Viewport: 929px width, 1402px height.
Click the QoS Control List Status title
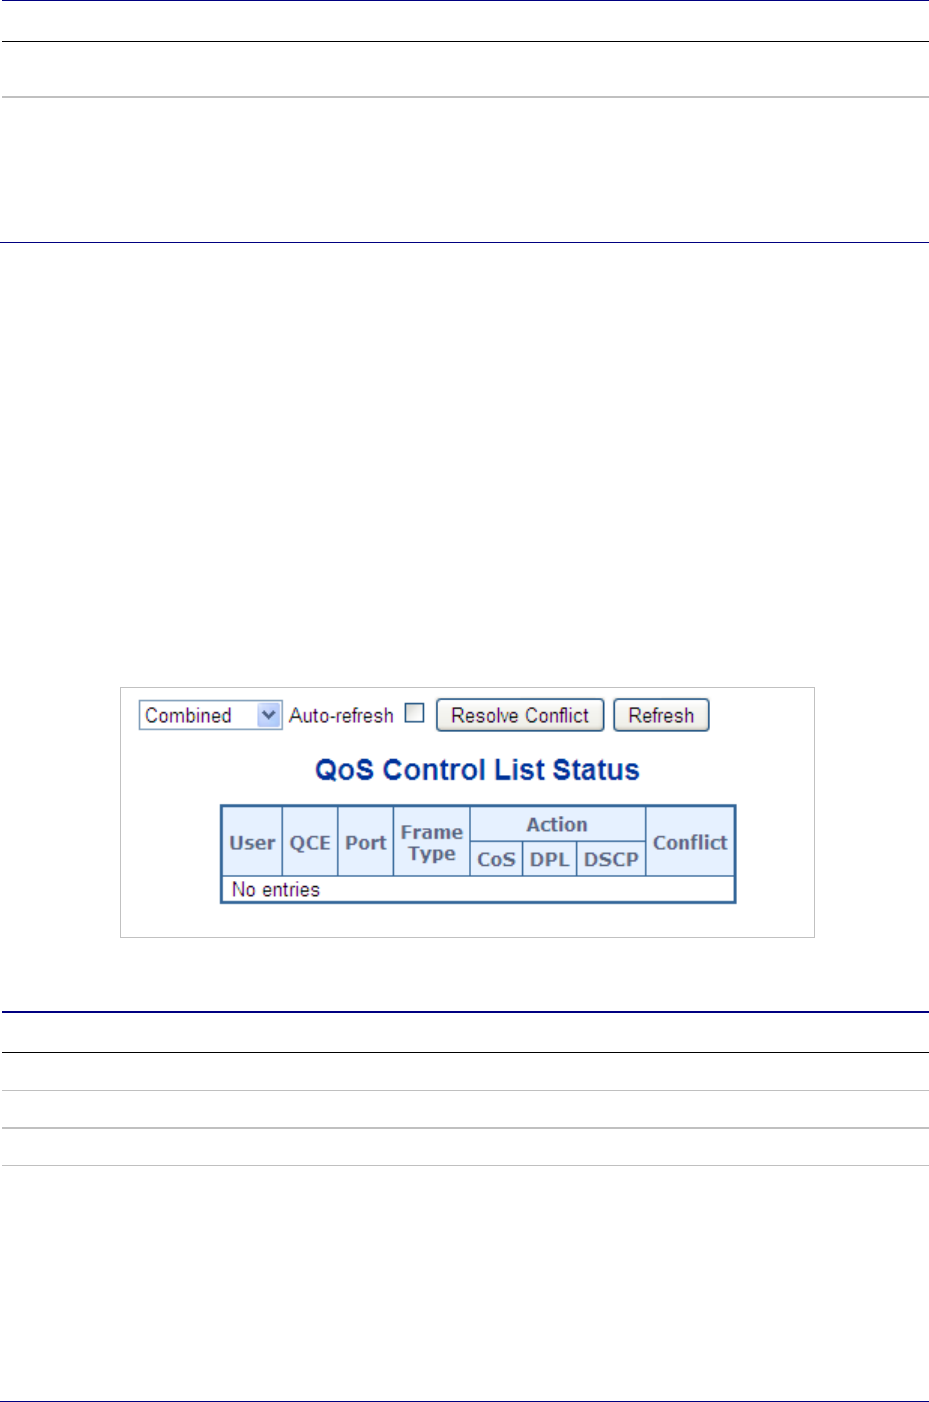(477, 769)
